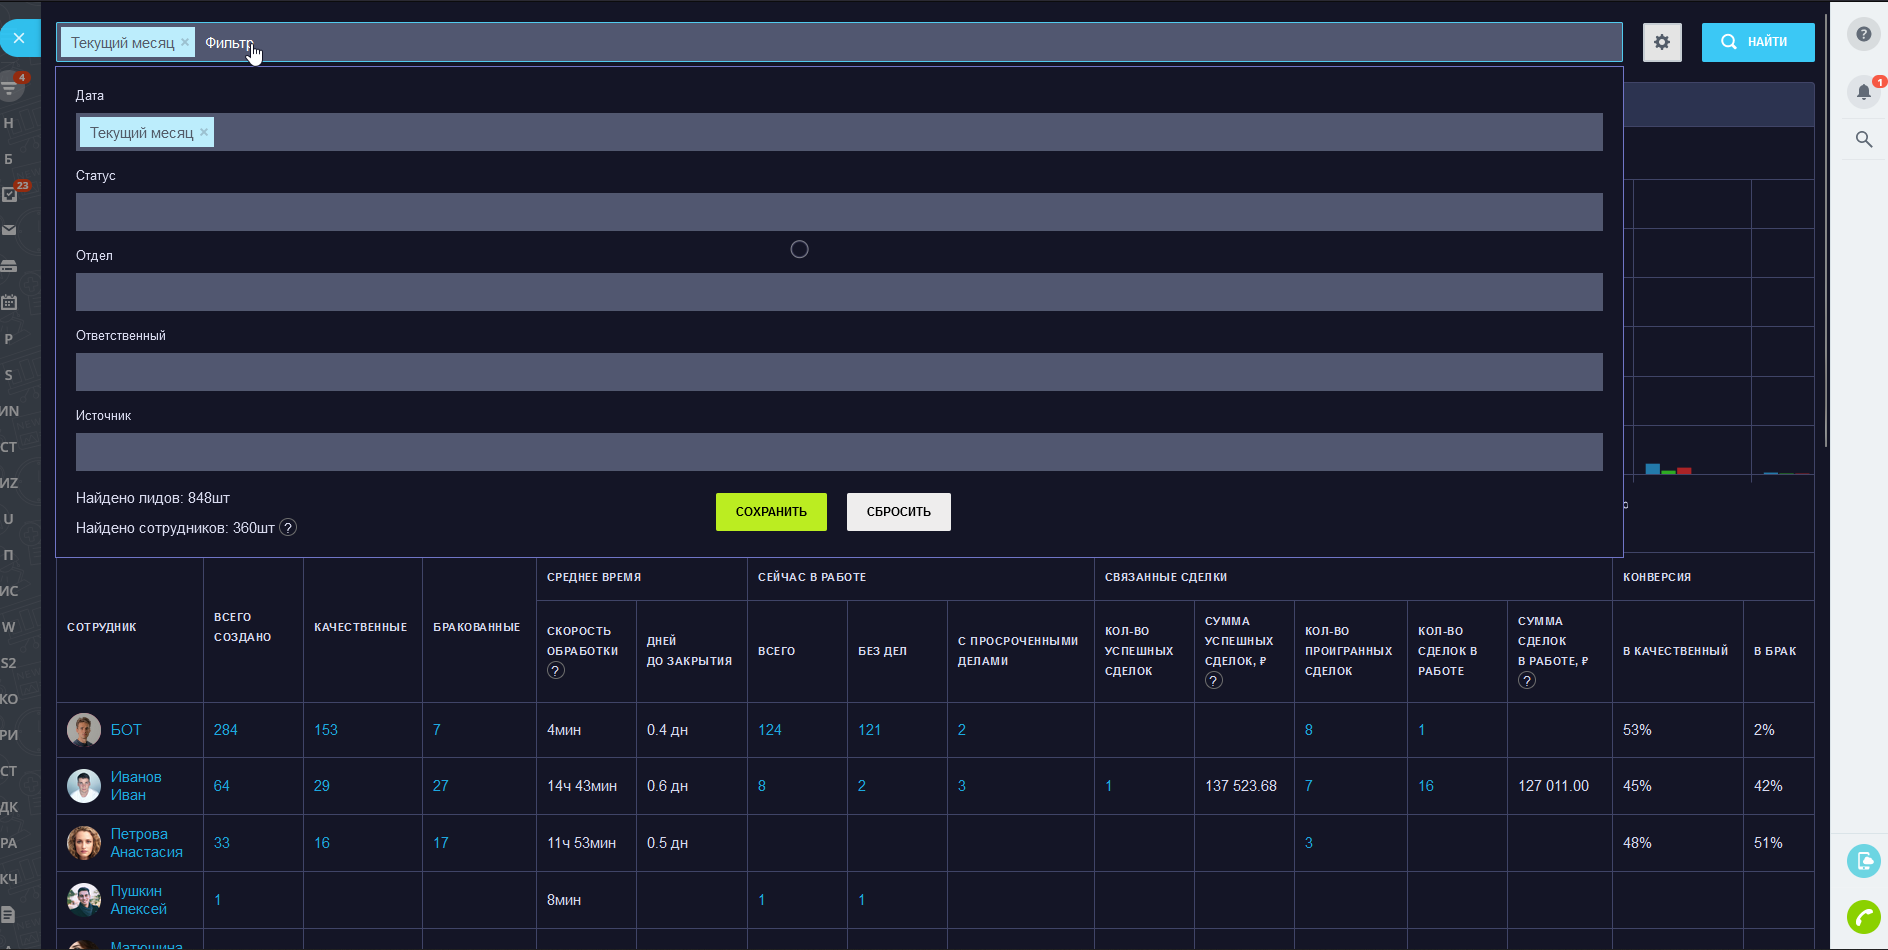1888x950 pixels.
Task: Start a call with green phone icon
Action: click(1863, 916)
